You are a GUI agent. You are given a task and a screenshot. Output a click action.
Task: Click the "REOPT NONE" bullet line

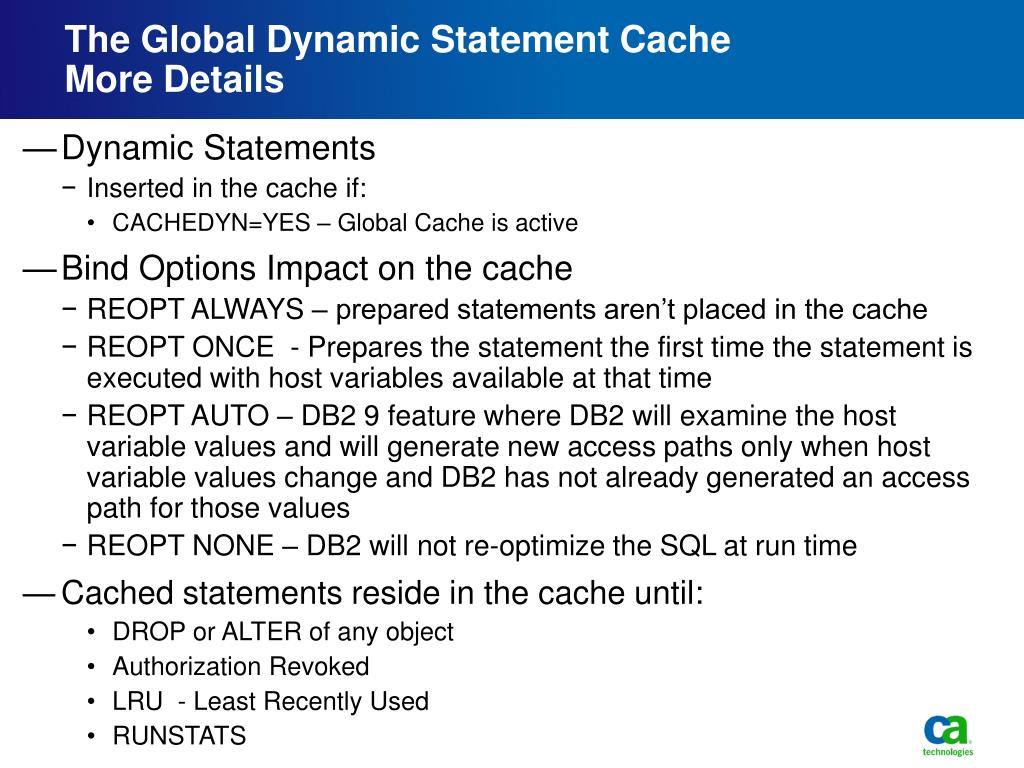pos(472,546)
